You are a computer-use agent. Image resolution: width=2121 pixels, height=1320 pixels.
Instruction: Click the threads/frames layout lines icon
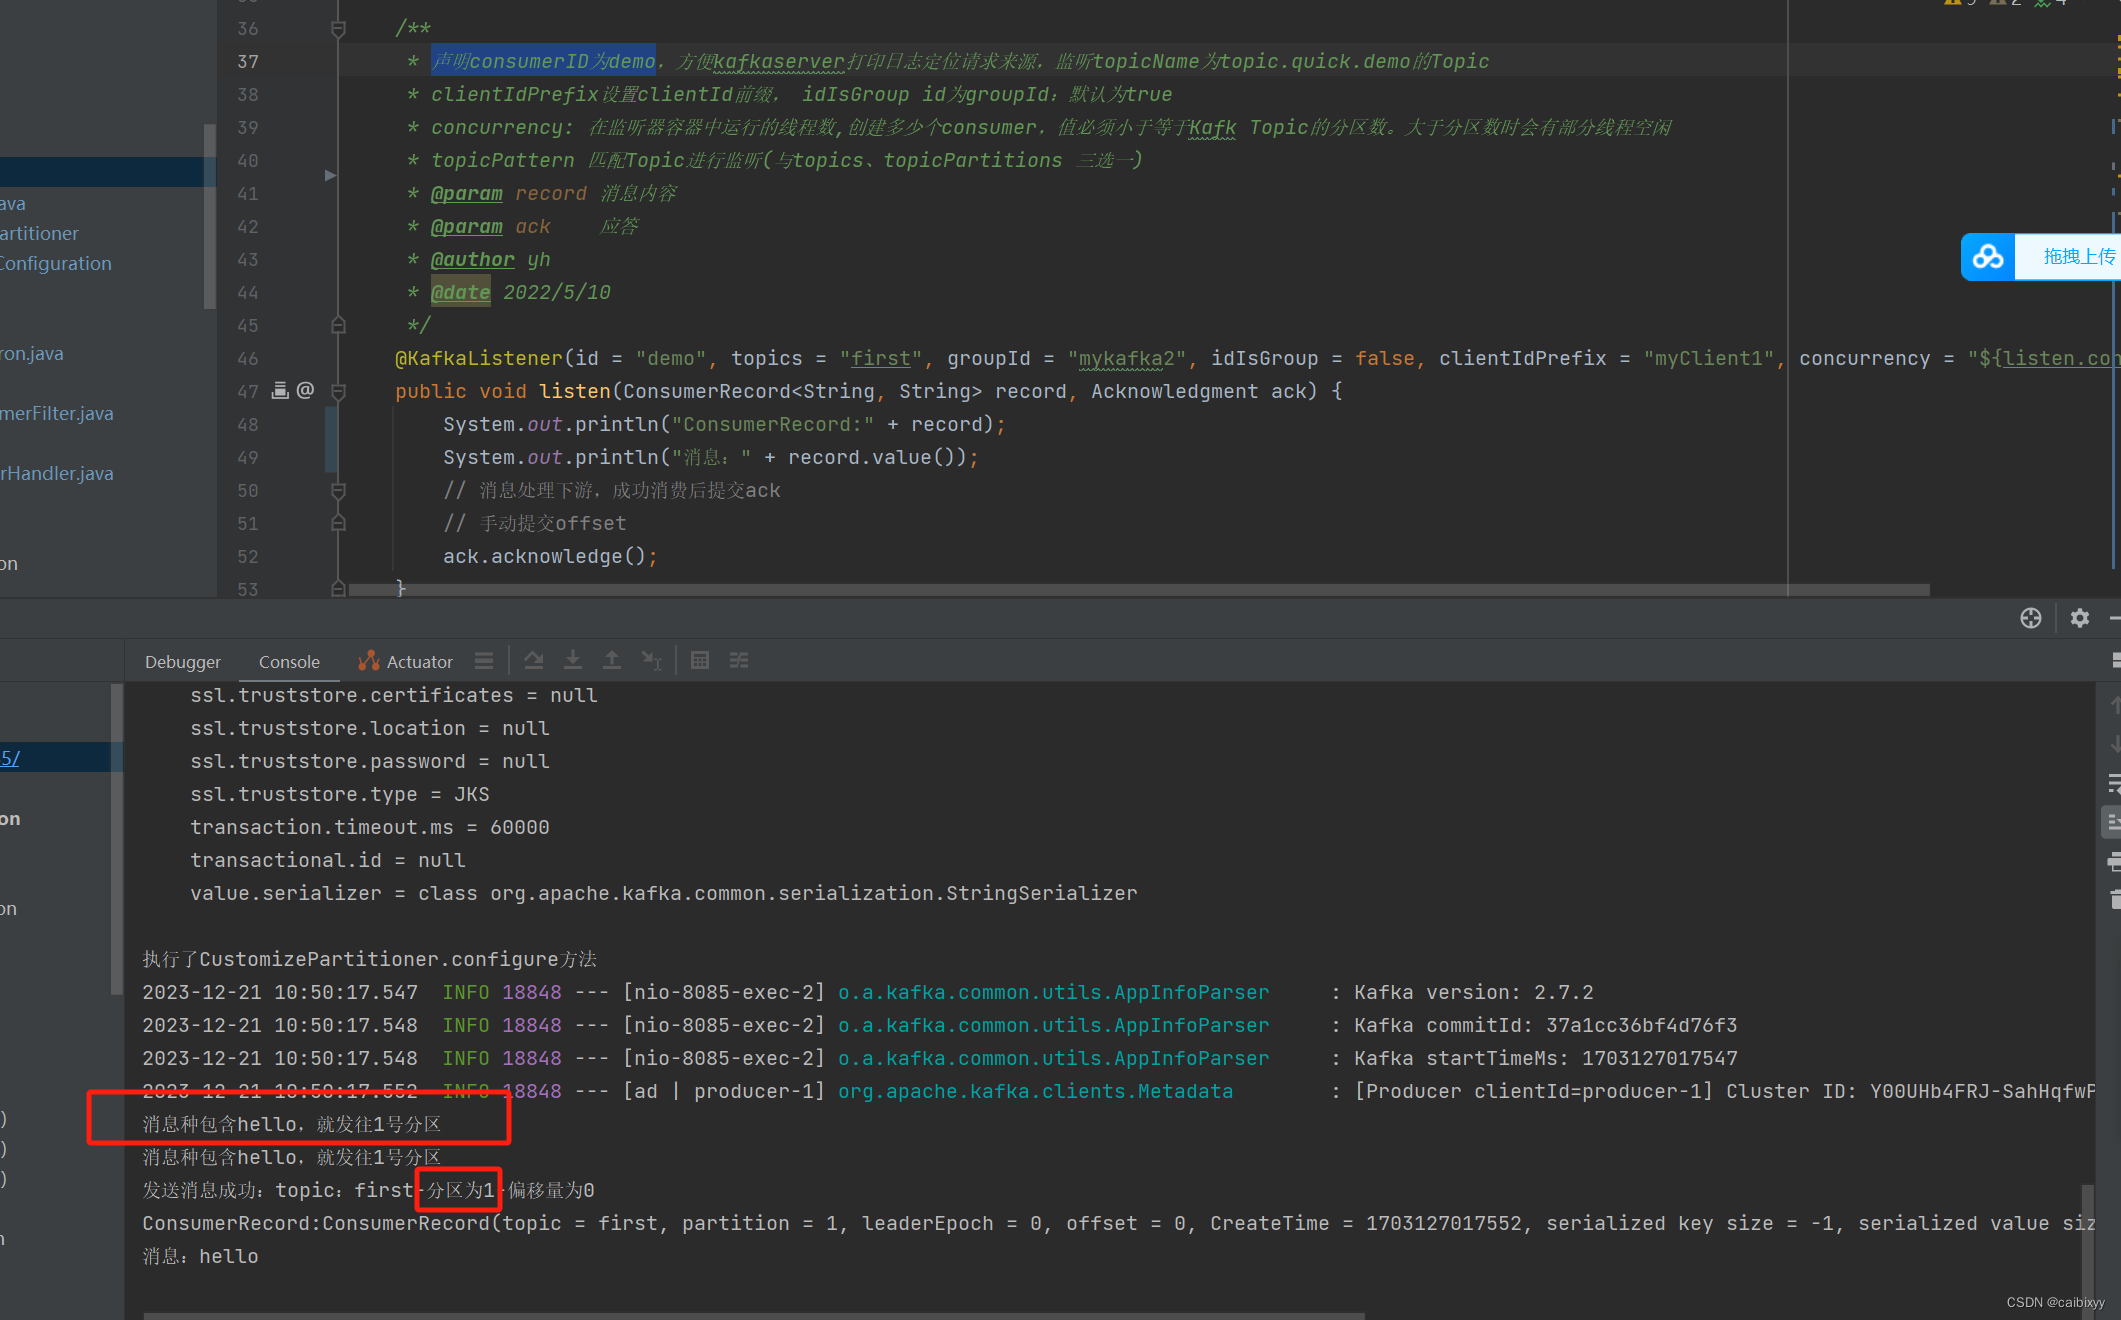coord(484,660)
